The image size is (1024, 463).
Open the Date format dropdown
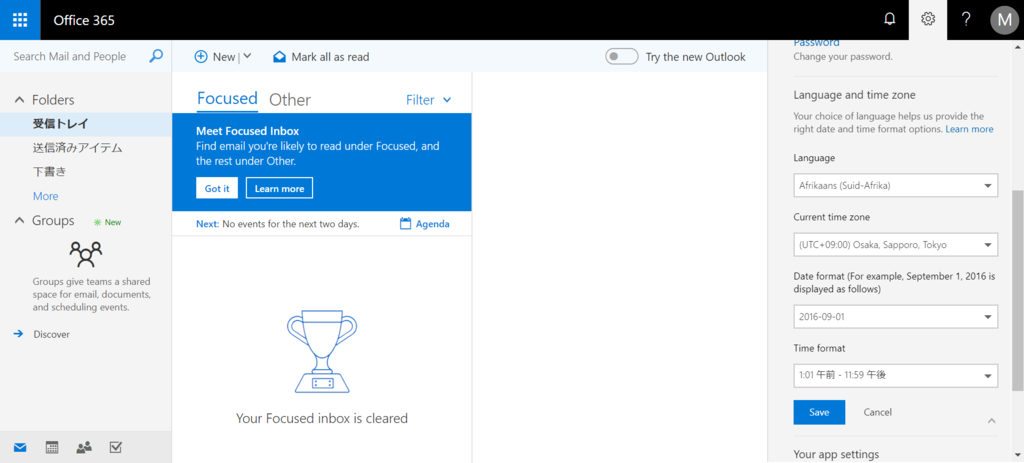(895, 317)
